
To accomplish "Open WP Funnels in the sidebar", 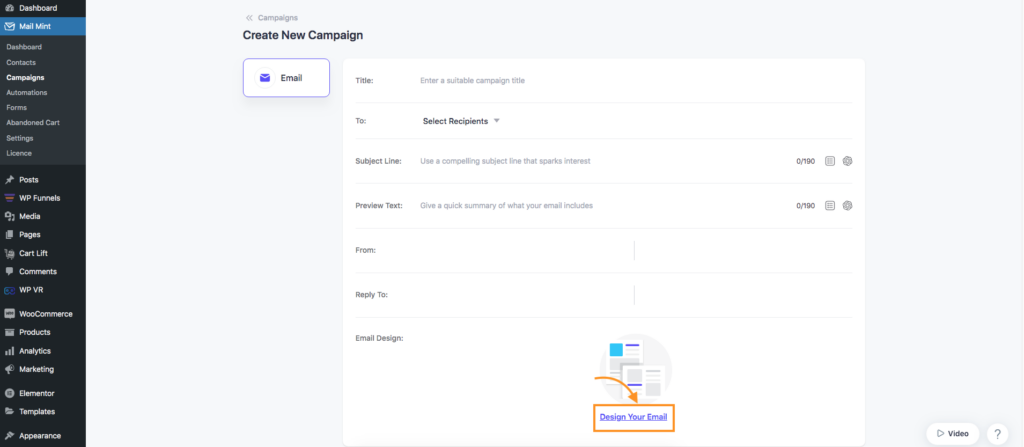I will (x=39, y=198).
